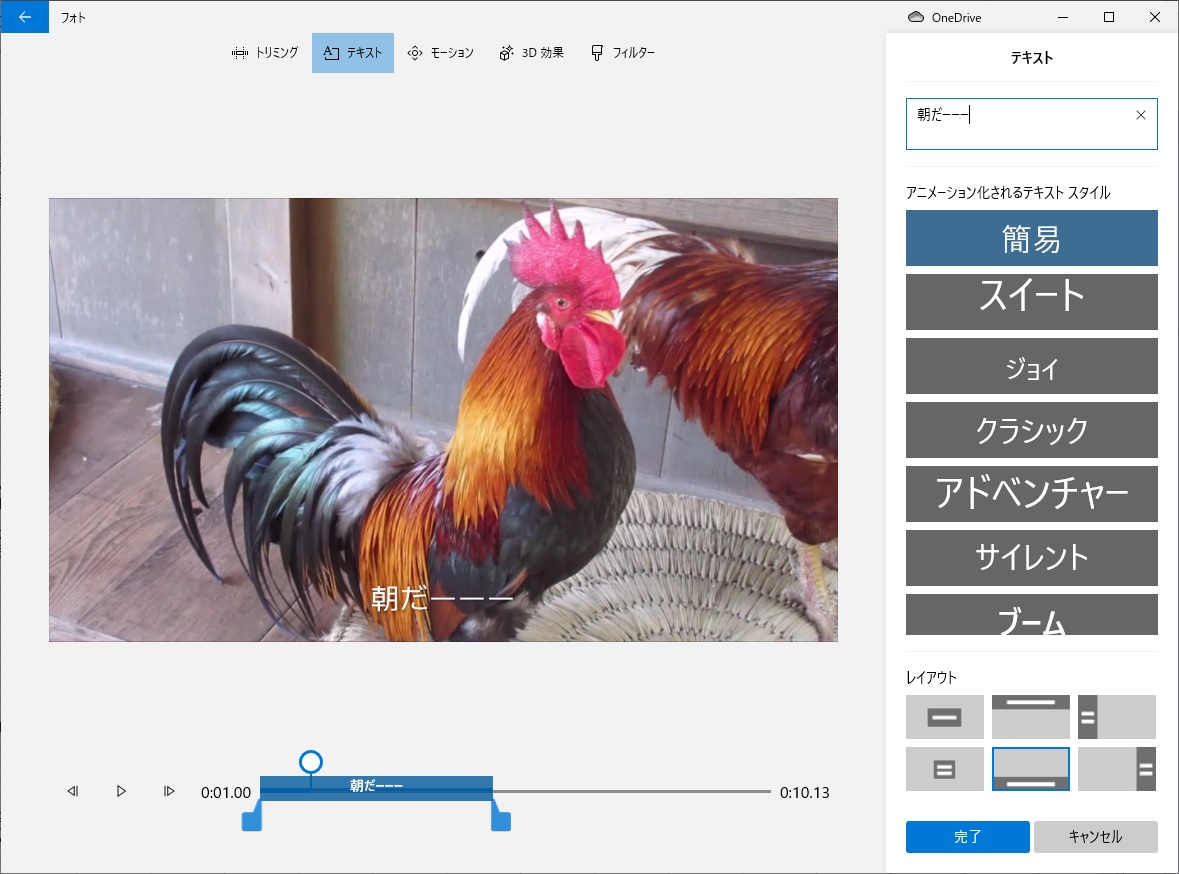Screen dimensions: 1179x874
Task: Step back one frame
Action: click(73, 791)
